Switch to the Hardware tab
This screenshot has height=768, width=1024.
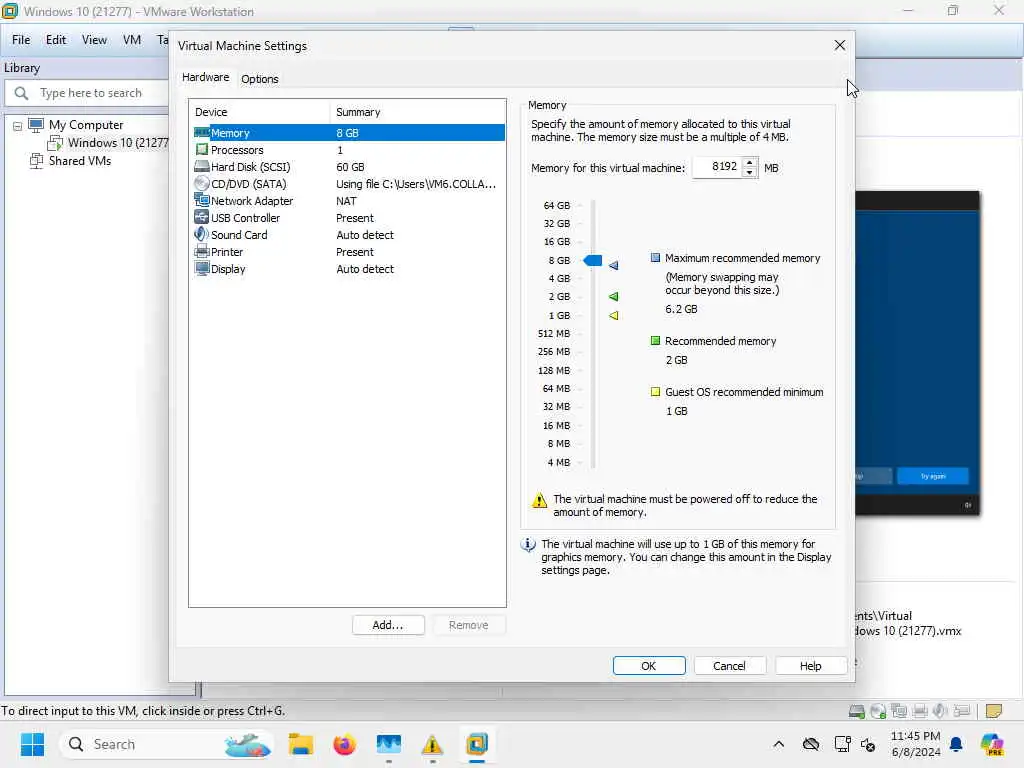tap(206, 77)
